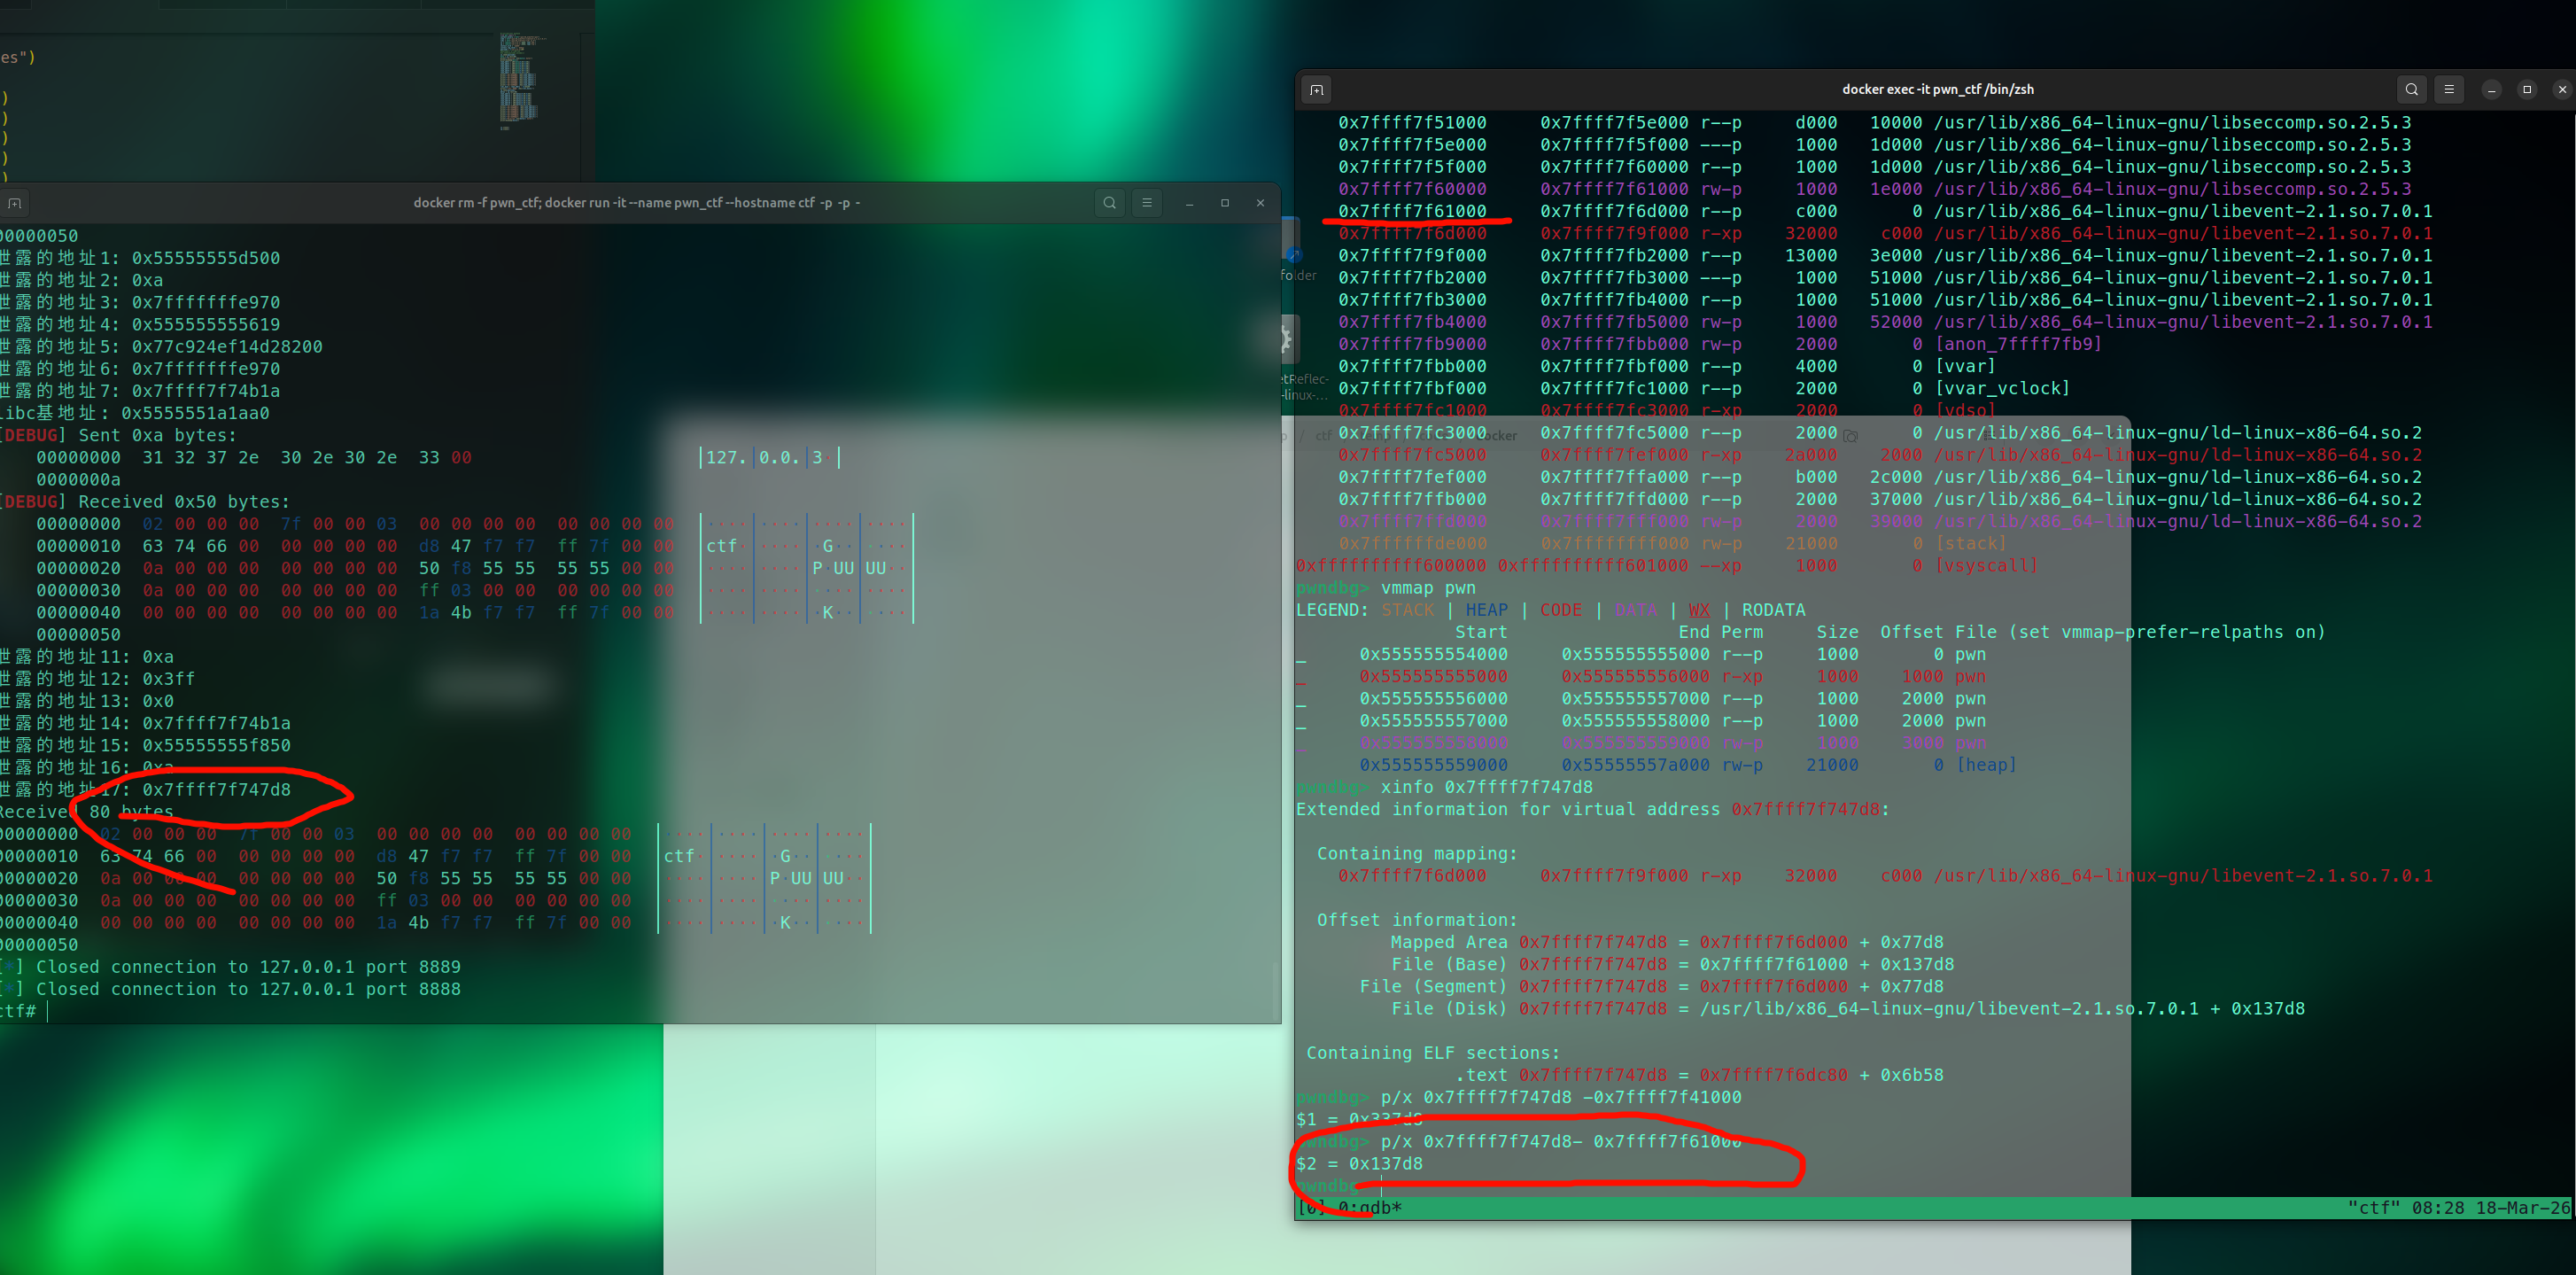The height and width of the screenshot is (1275, 2576).
Task: Click the canary value '0x77c924ef14d28200'
Action: [x=227, y=347]
